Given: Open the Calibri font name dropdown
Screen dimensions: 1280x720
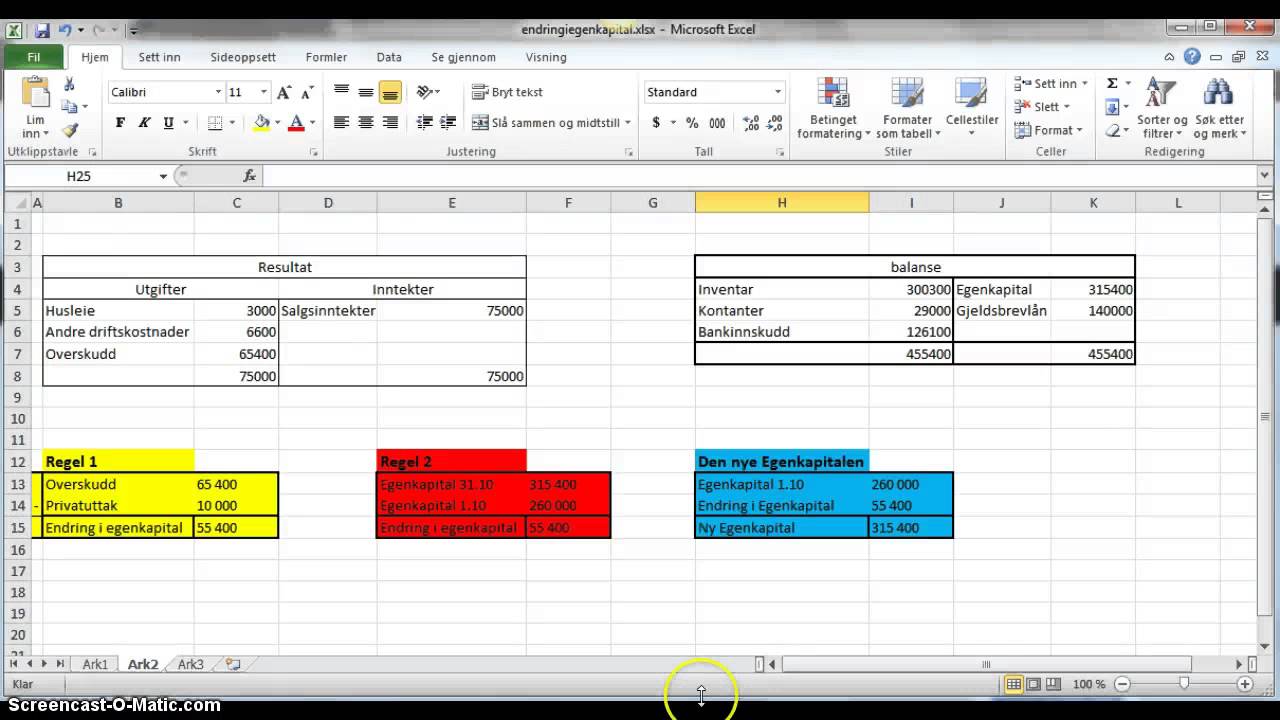Looking at the screenshot, I should pyautogui.click(x=218, y=92).
